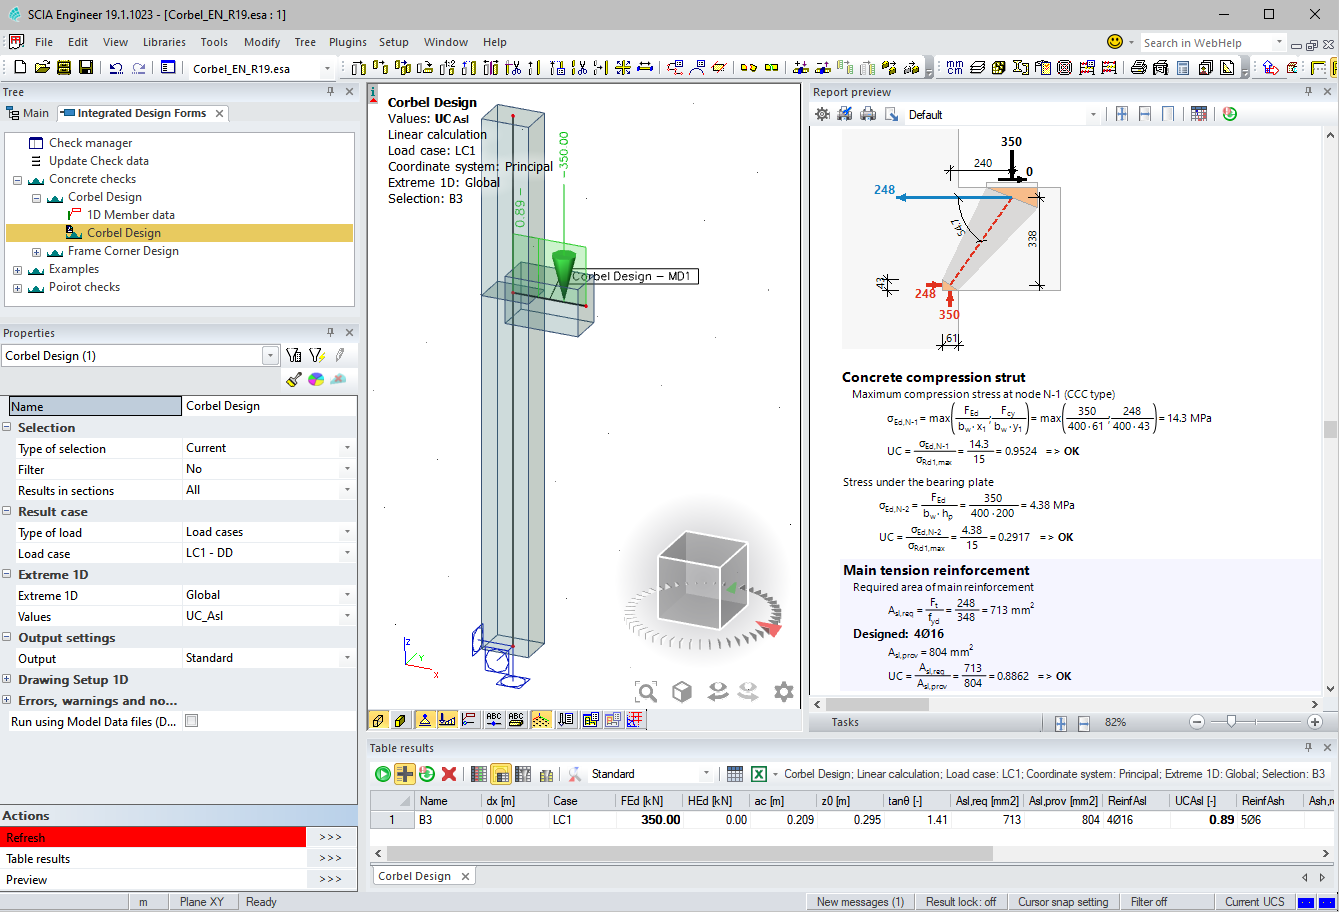Open the 'Results in sections' dropdown
This screenshot has width=1339, height=912.
(x=347, y=490)
